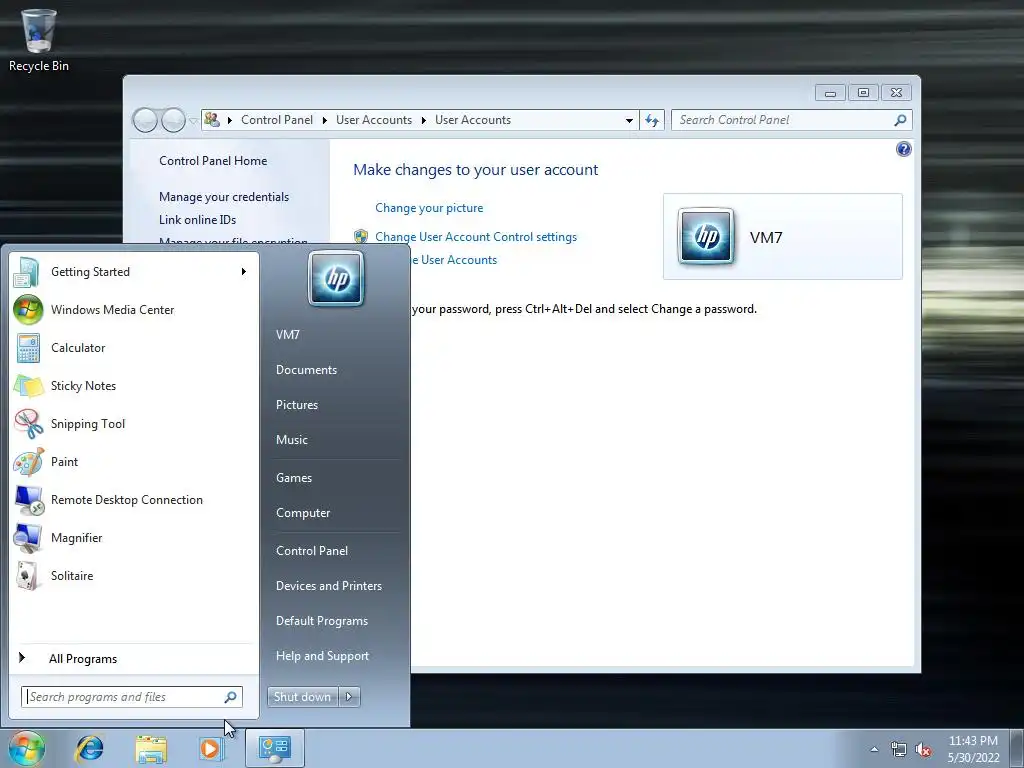Click the VM7 account picture in Control Panel
Screen dimensions: 1024x768
coord(706,236)
